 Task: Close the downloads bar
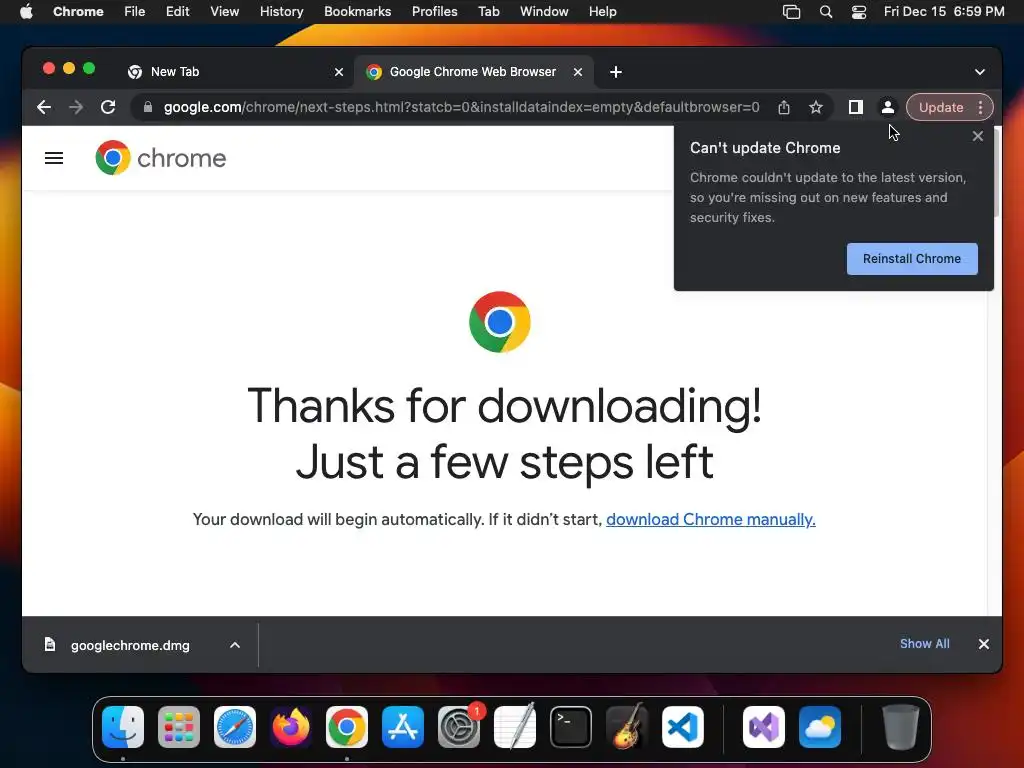(x=984, y=644)
